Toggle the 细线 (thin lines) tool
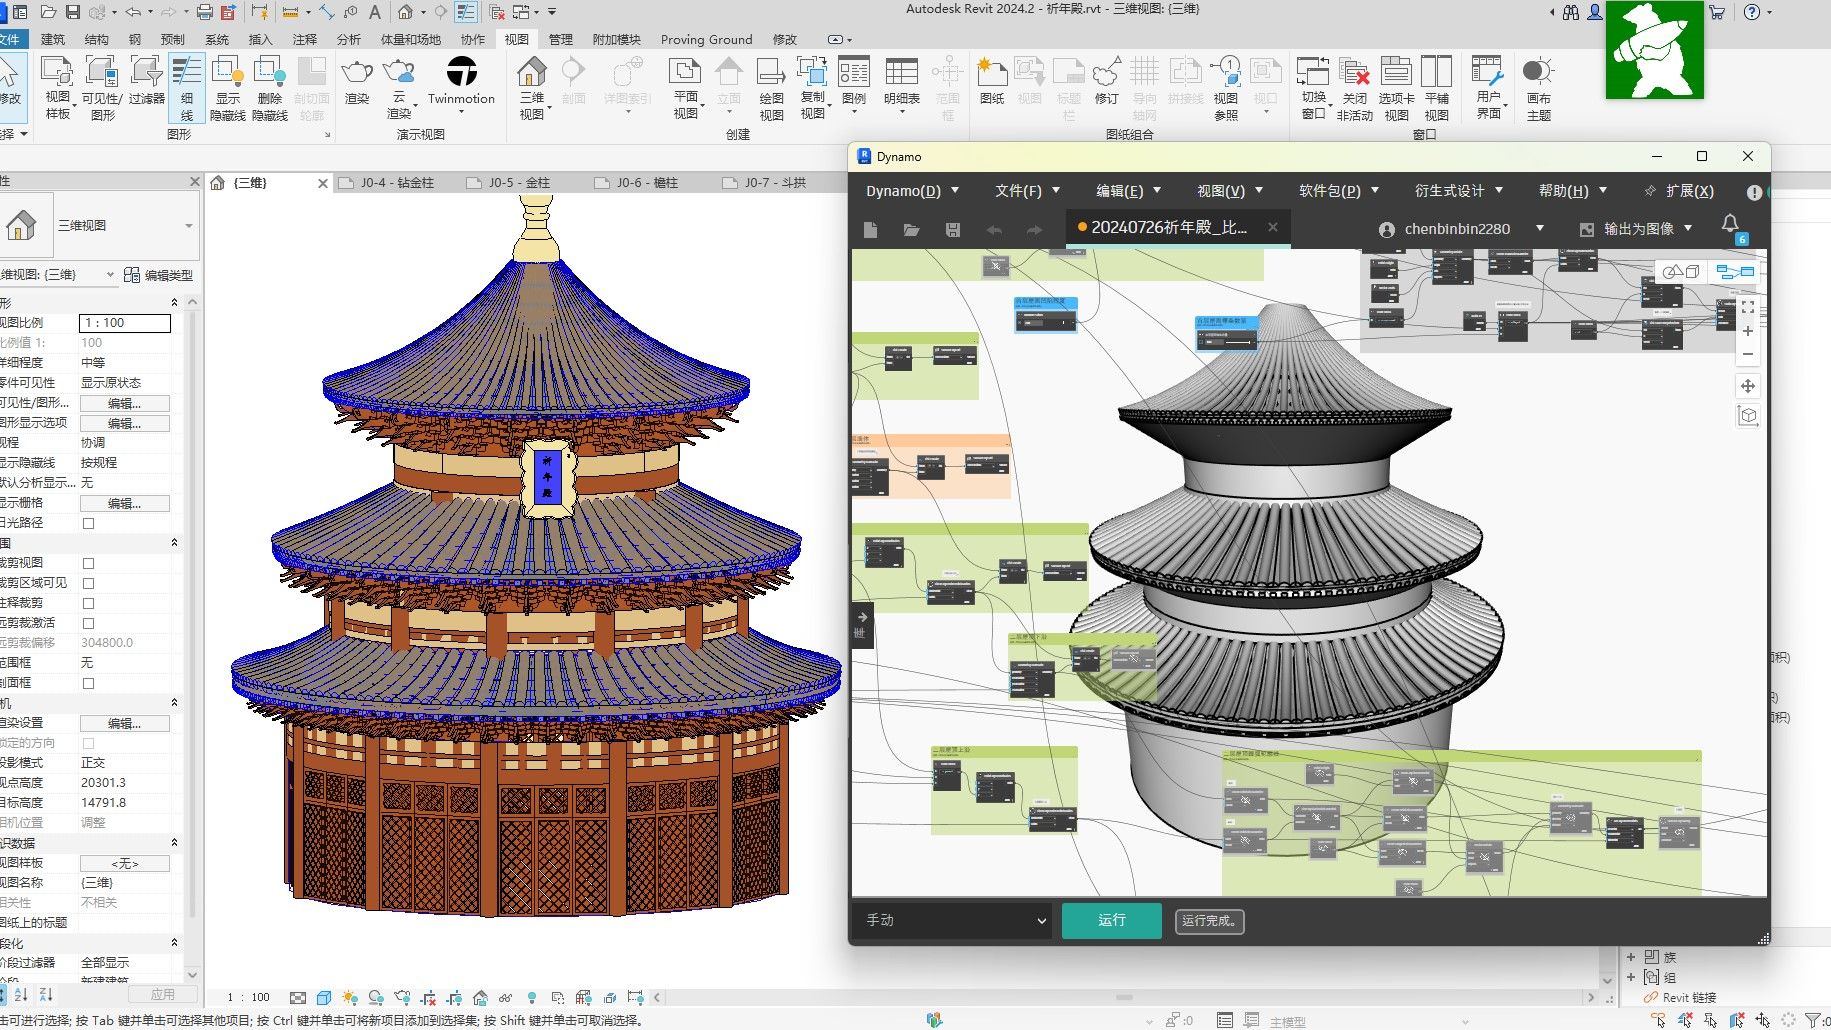The image size is (1831, 1030). tap(187, 88)
